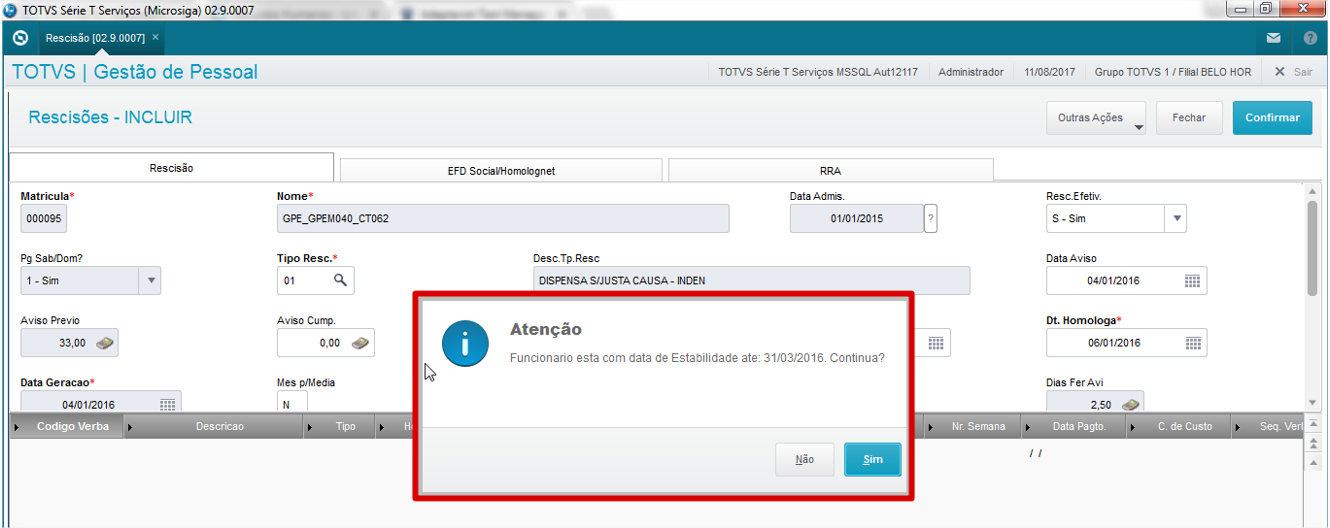The image size is (1330, 528).
Task: Click the Dias Fer Avi calculator icon
Action: pos(1130,405)
